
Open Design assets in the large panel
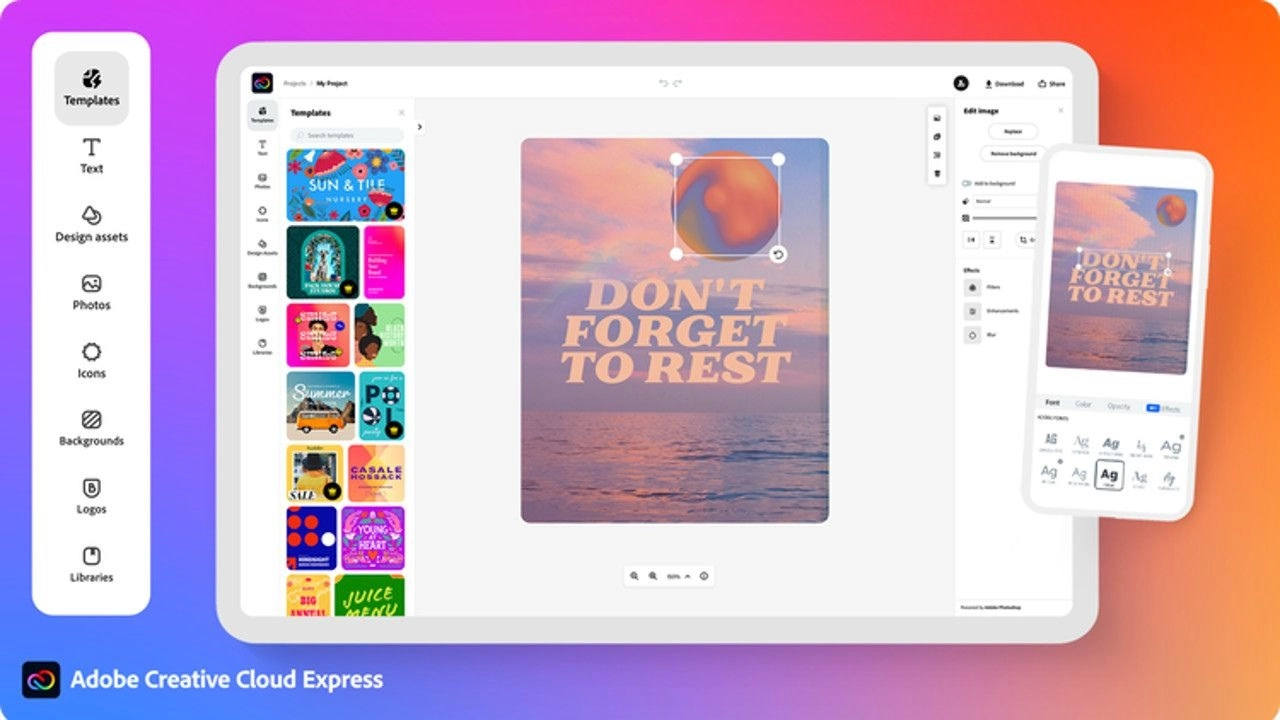[91, 224]
